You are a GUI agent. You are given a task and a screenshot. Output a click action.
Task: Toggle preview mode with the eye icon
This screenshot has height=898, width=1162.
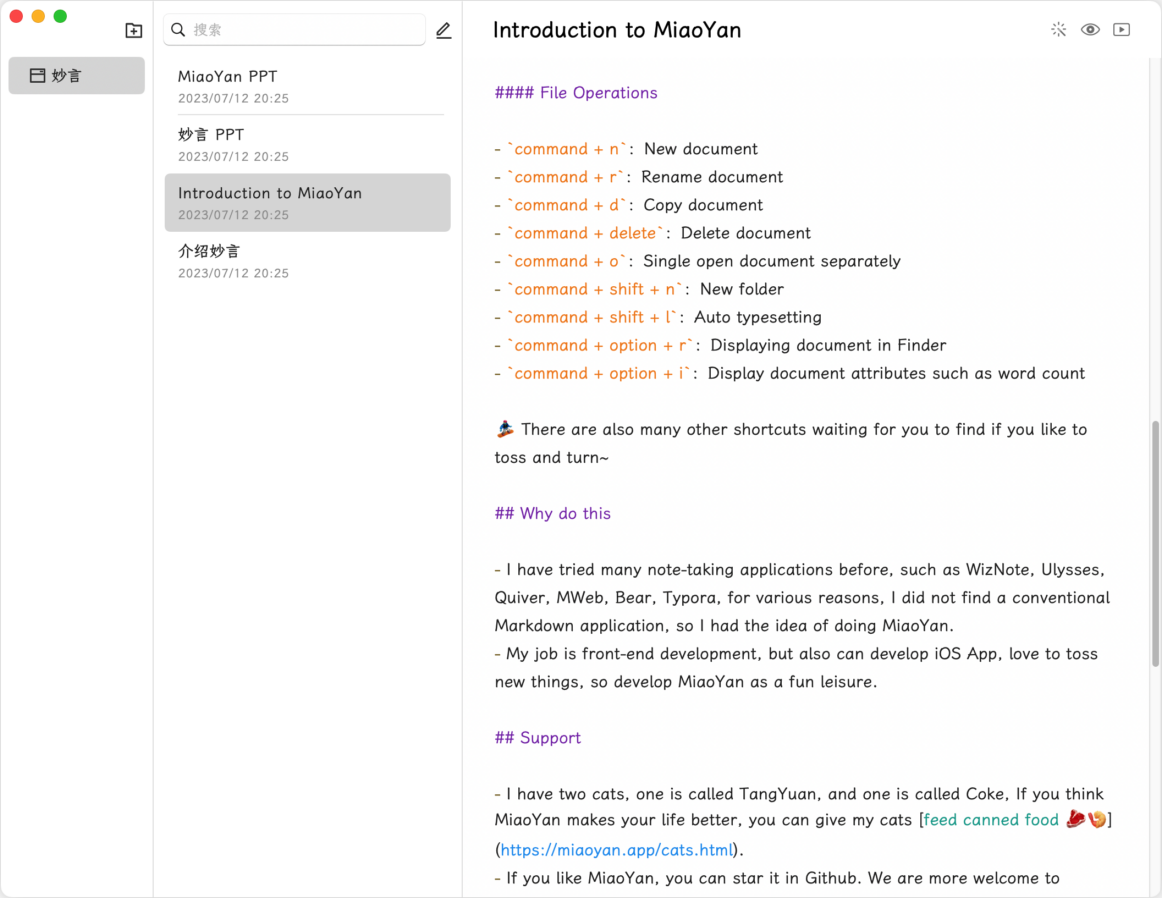[1090, 30]
